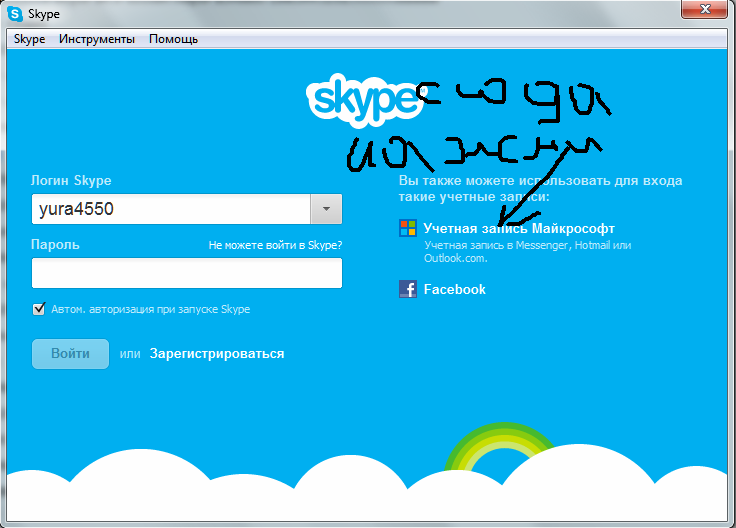Click the Microsoft account logo icon

point(407,228)
